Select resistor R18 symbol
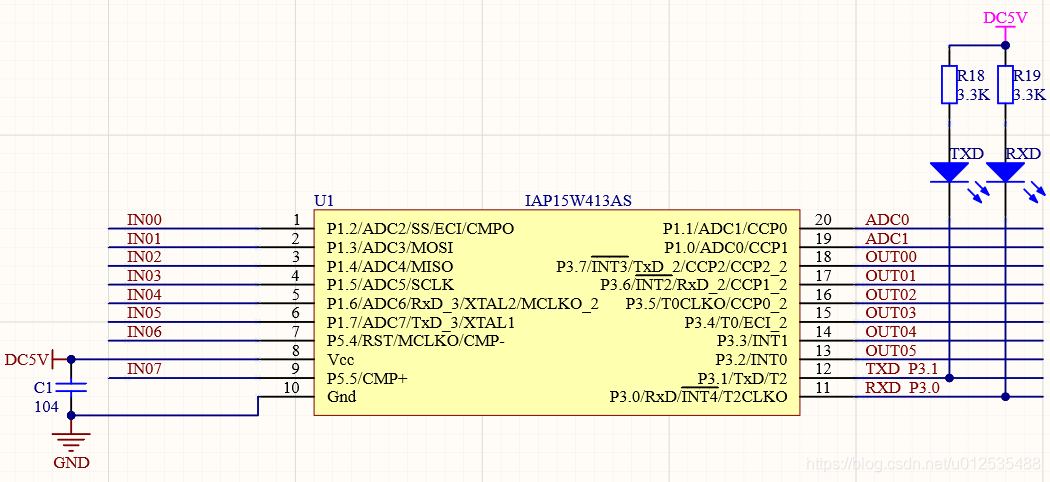The image size is (1050, 482). [x=950, y=85]
